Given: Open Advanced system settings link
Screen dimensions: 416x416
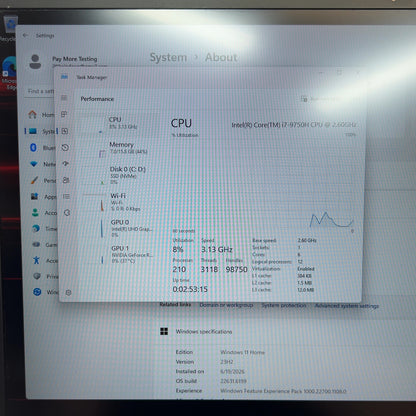Looking at the screenshot, I should click(x=347, y=306).
